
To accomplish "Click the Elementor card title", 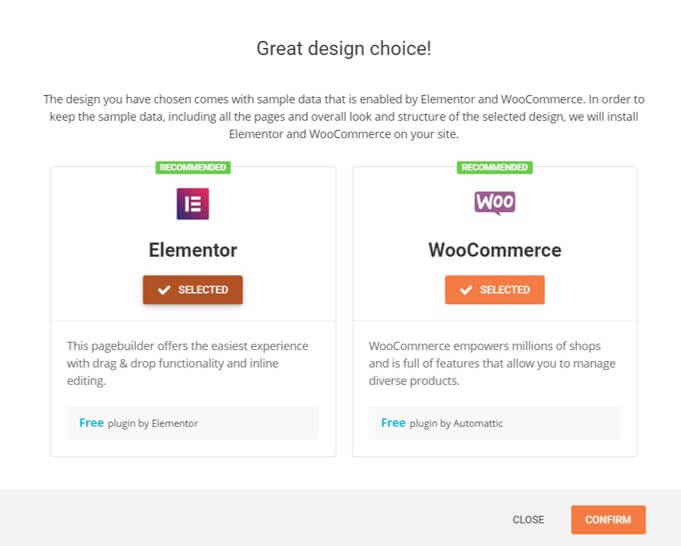I will pyautogui.click(x=193, y=250).
